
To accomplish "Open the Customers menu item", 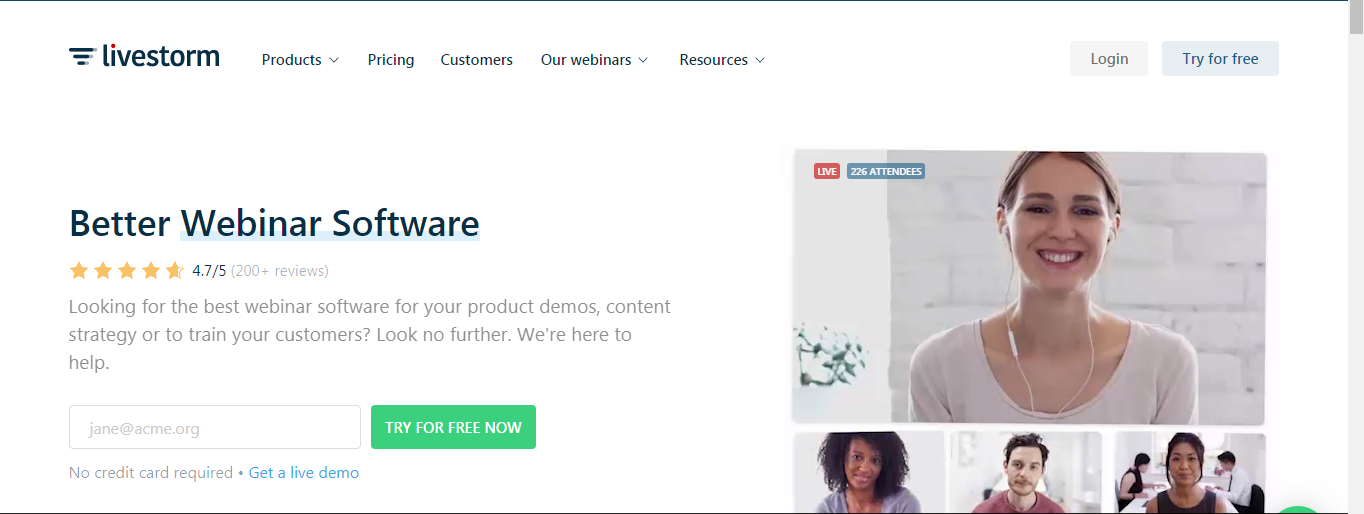I will pos(476,60).
